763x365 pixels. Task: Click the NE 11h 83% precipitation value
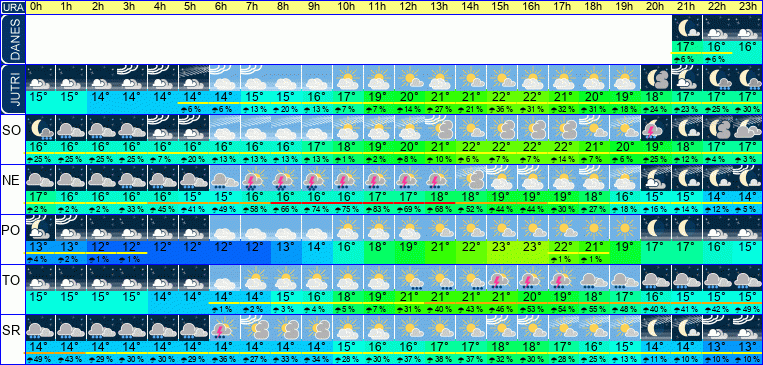[379, 209]
